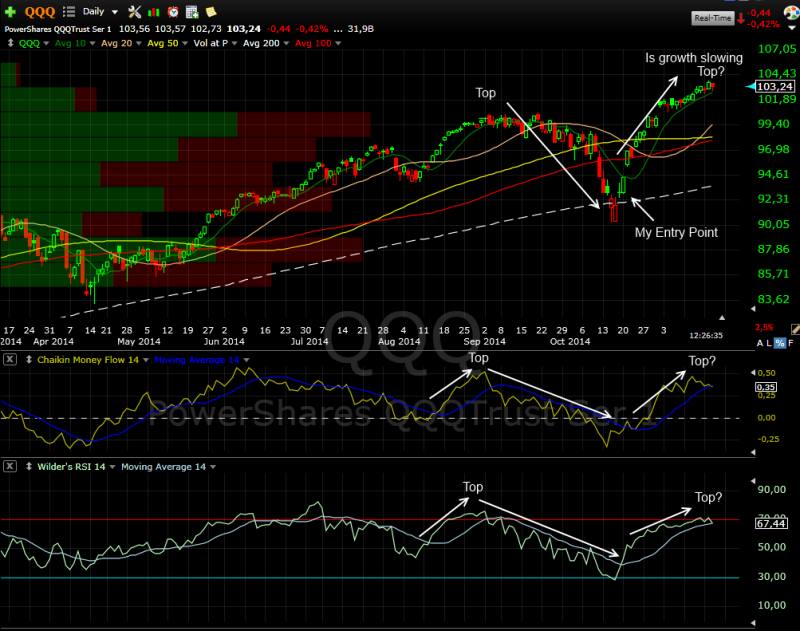
Task: Click the add indicator bar-chart icon
Action: [153, 12]
